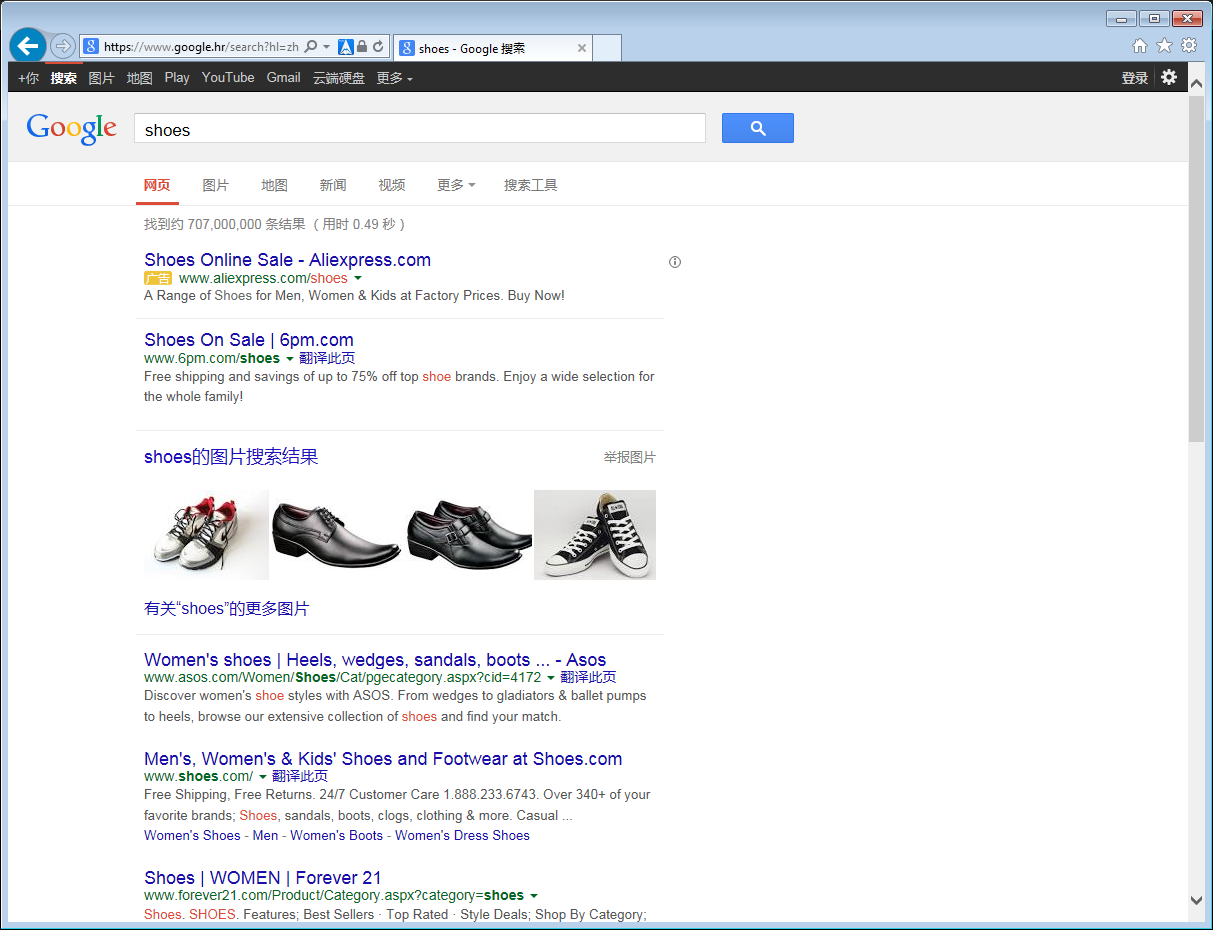Select '搜索' in the Google top bar
The image size is (1213, 930).
(64, 78)
